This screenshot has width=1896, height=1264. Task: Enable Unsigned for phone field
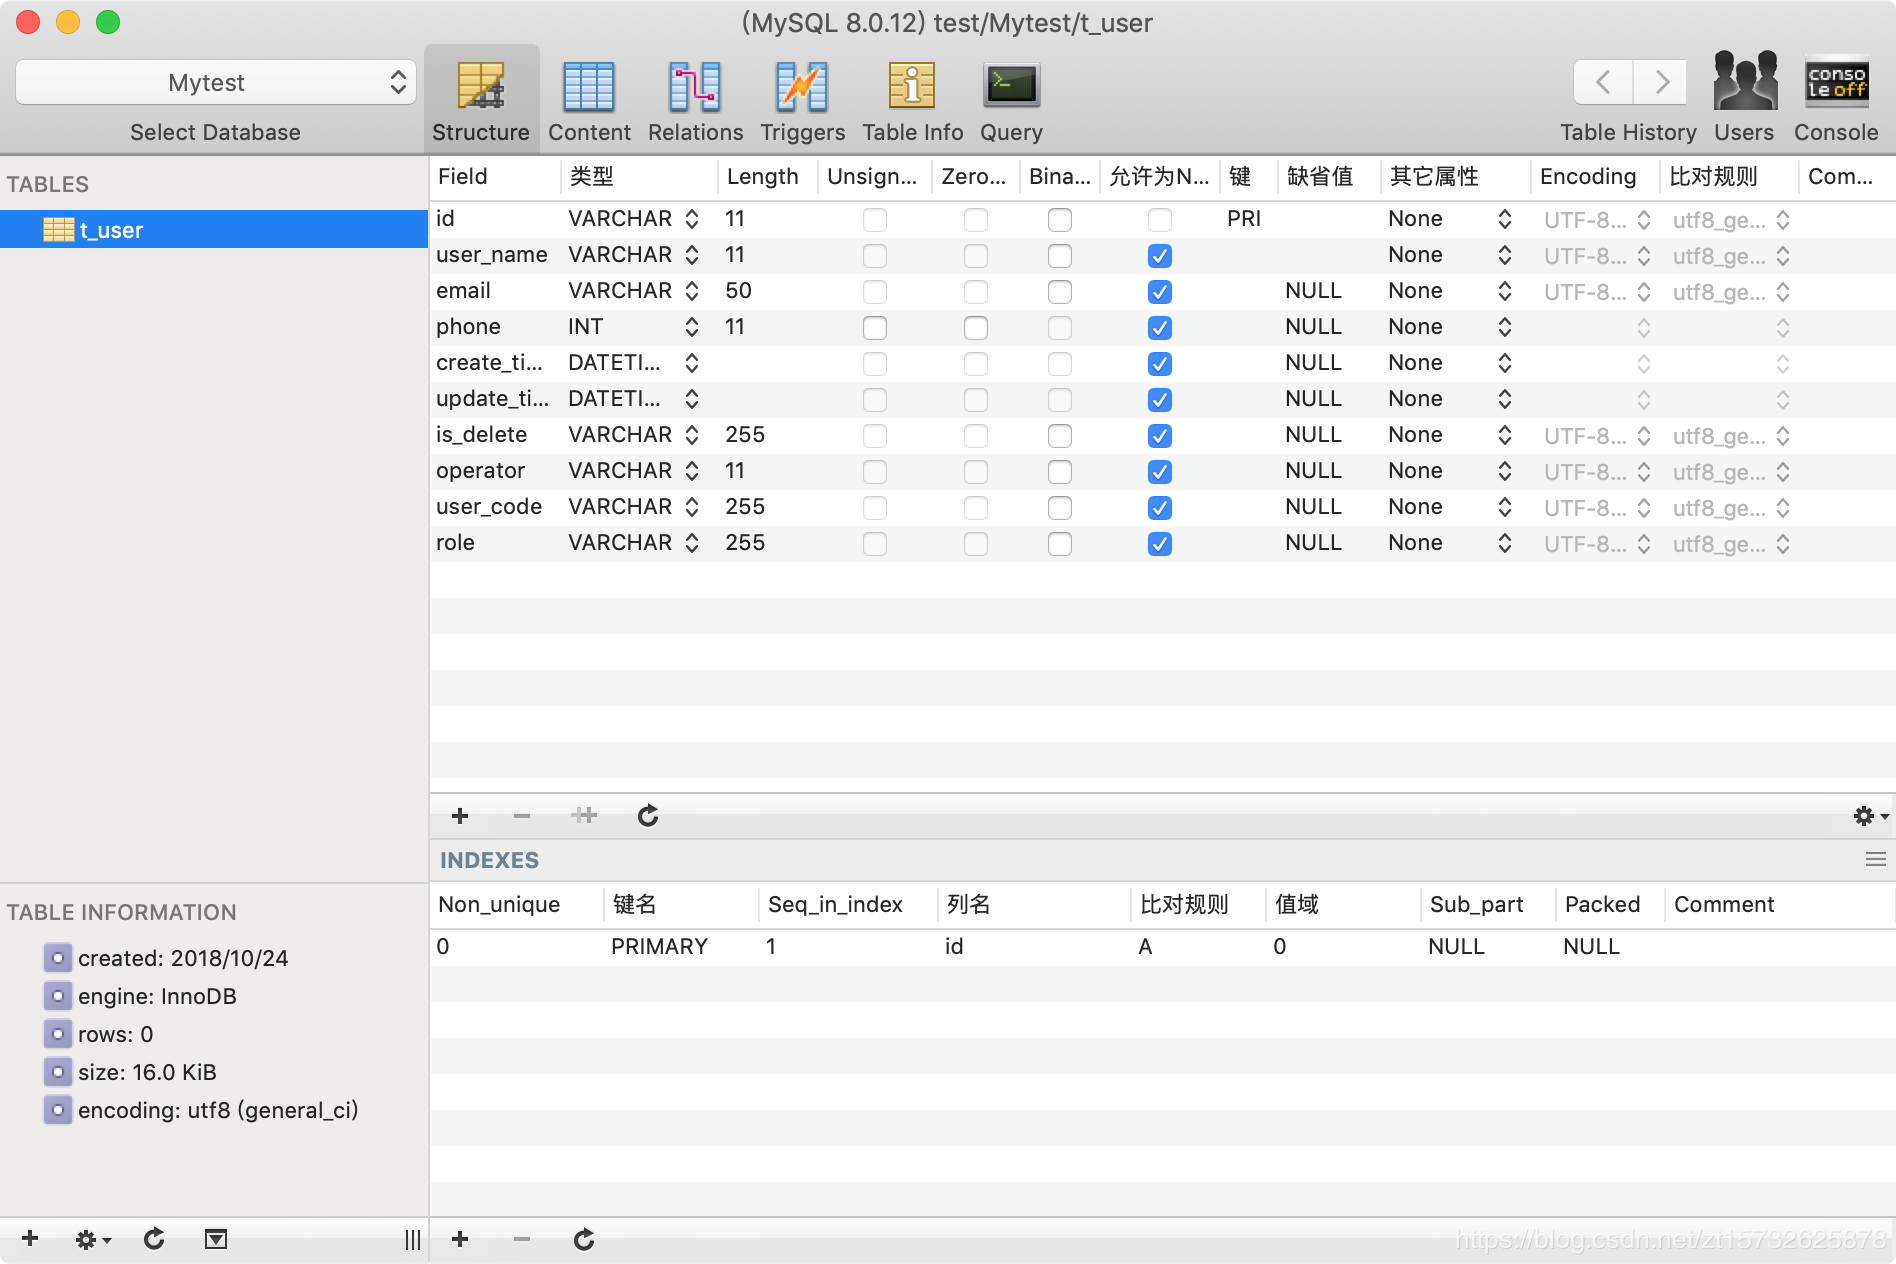coord(875,327)
